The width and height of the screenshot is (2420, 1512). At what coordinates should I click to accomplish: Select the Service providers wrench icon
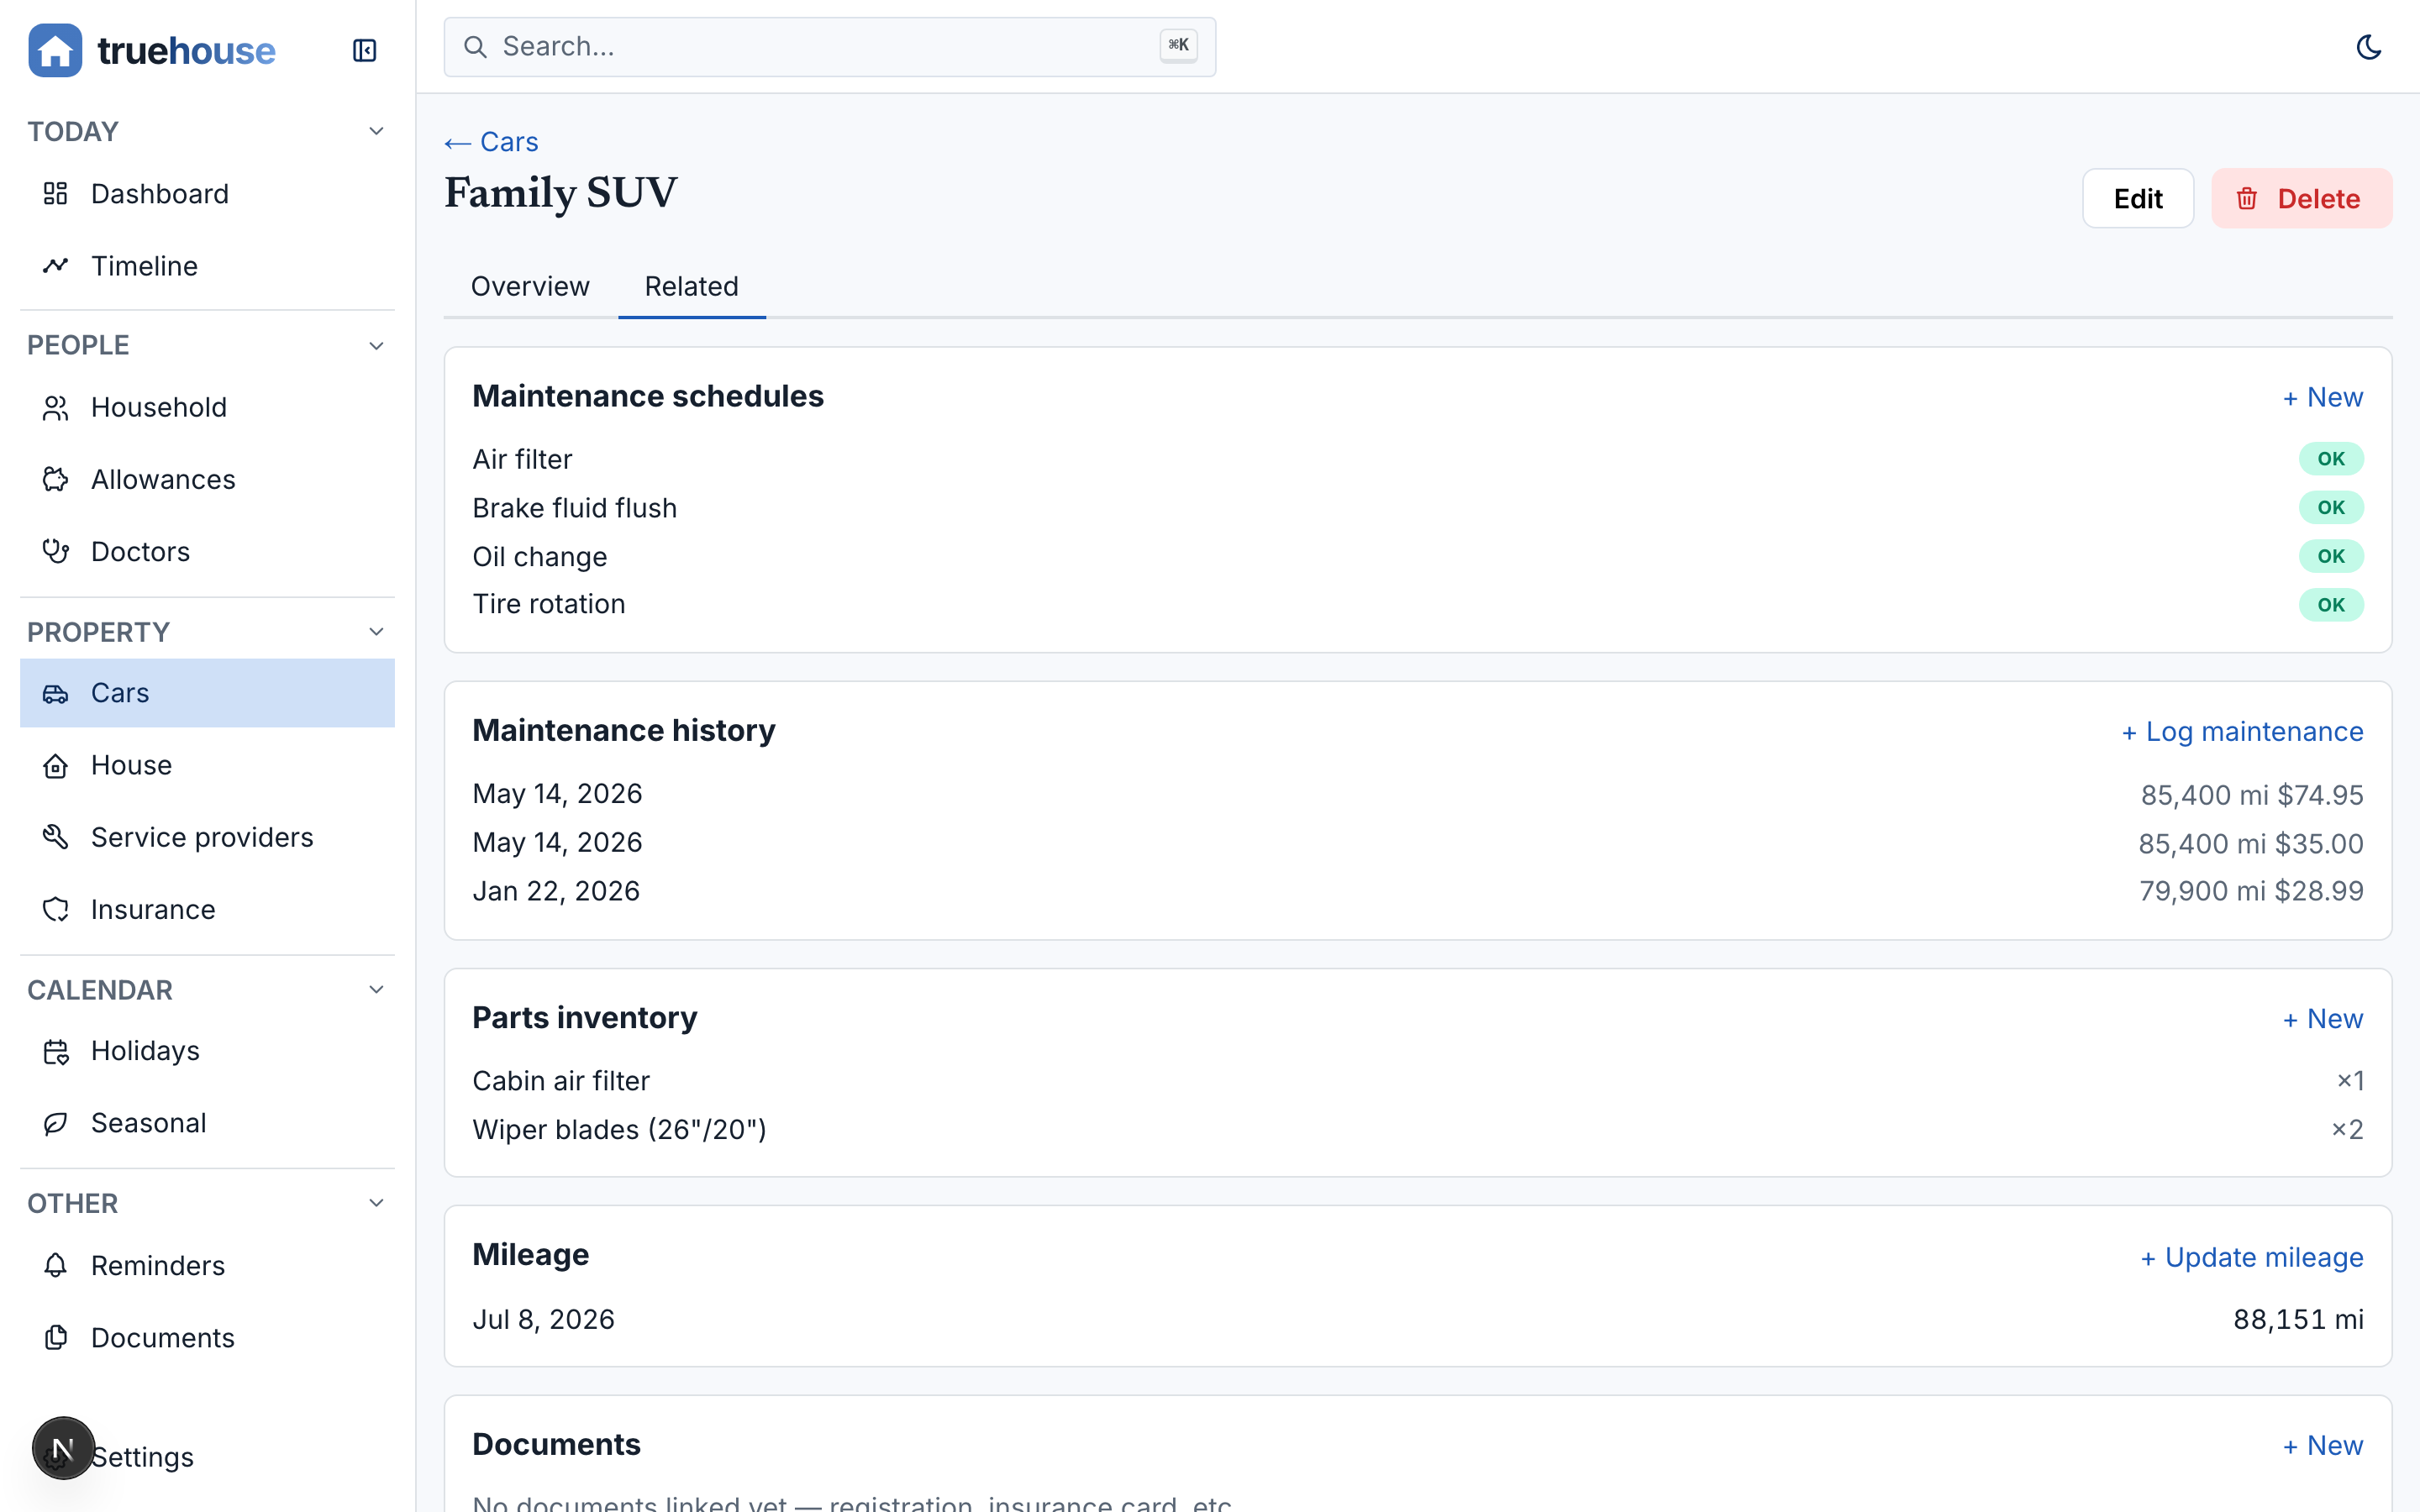click(x=56, y=837)
